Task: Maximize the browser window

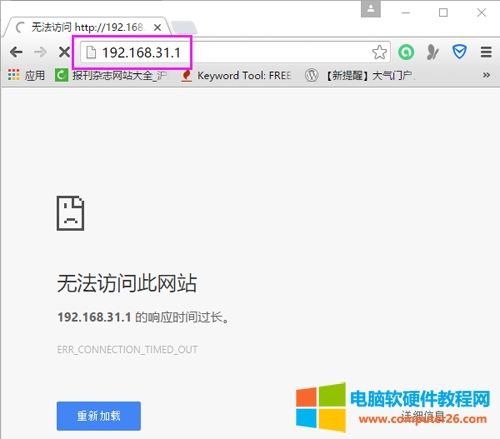Action: pyautogui.click(x=443, y=13)
